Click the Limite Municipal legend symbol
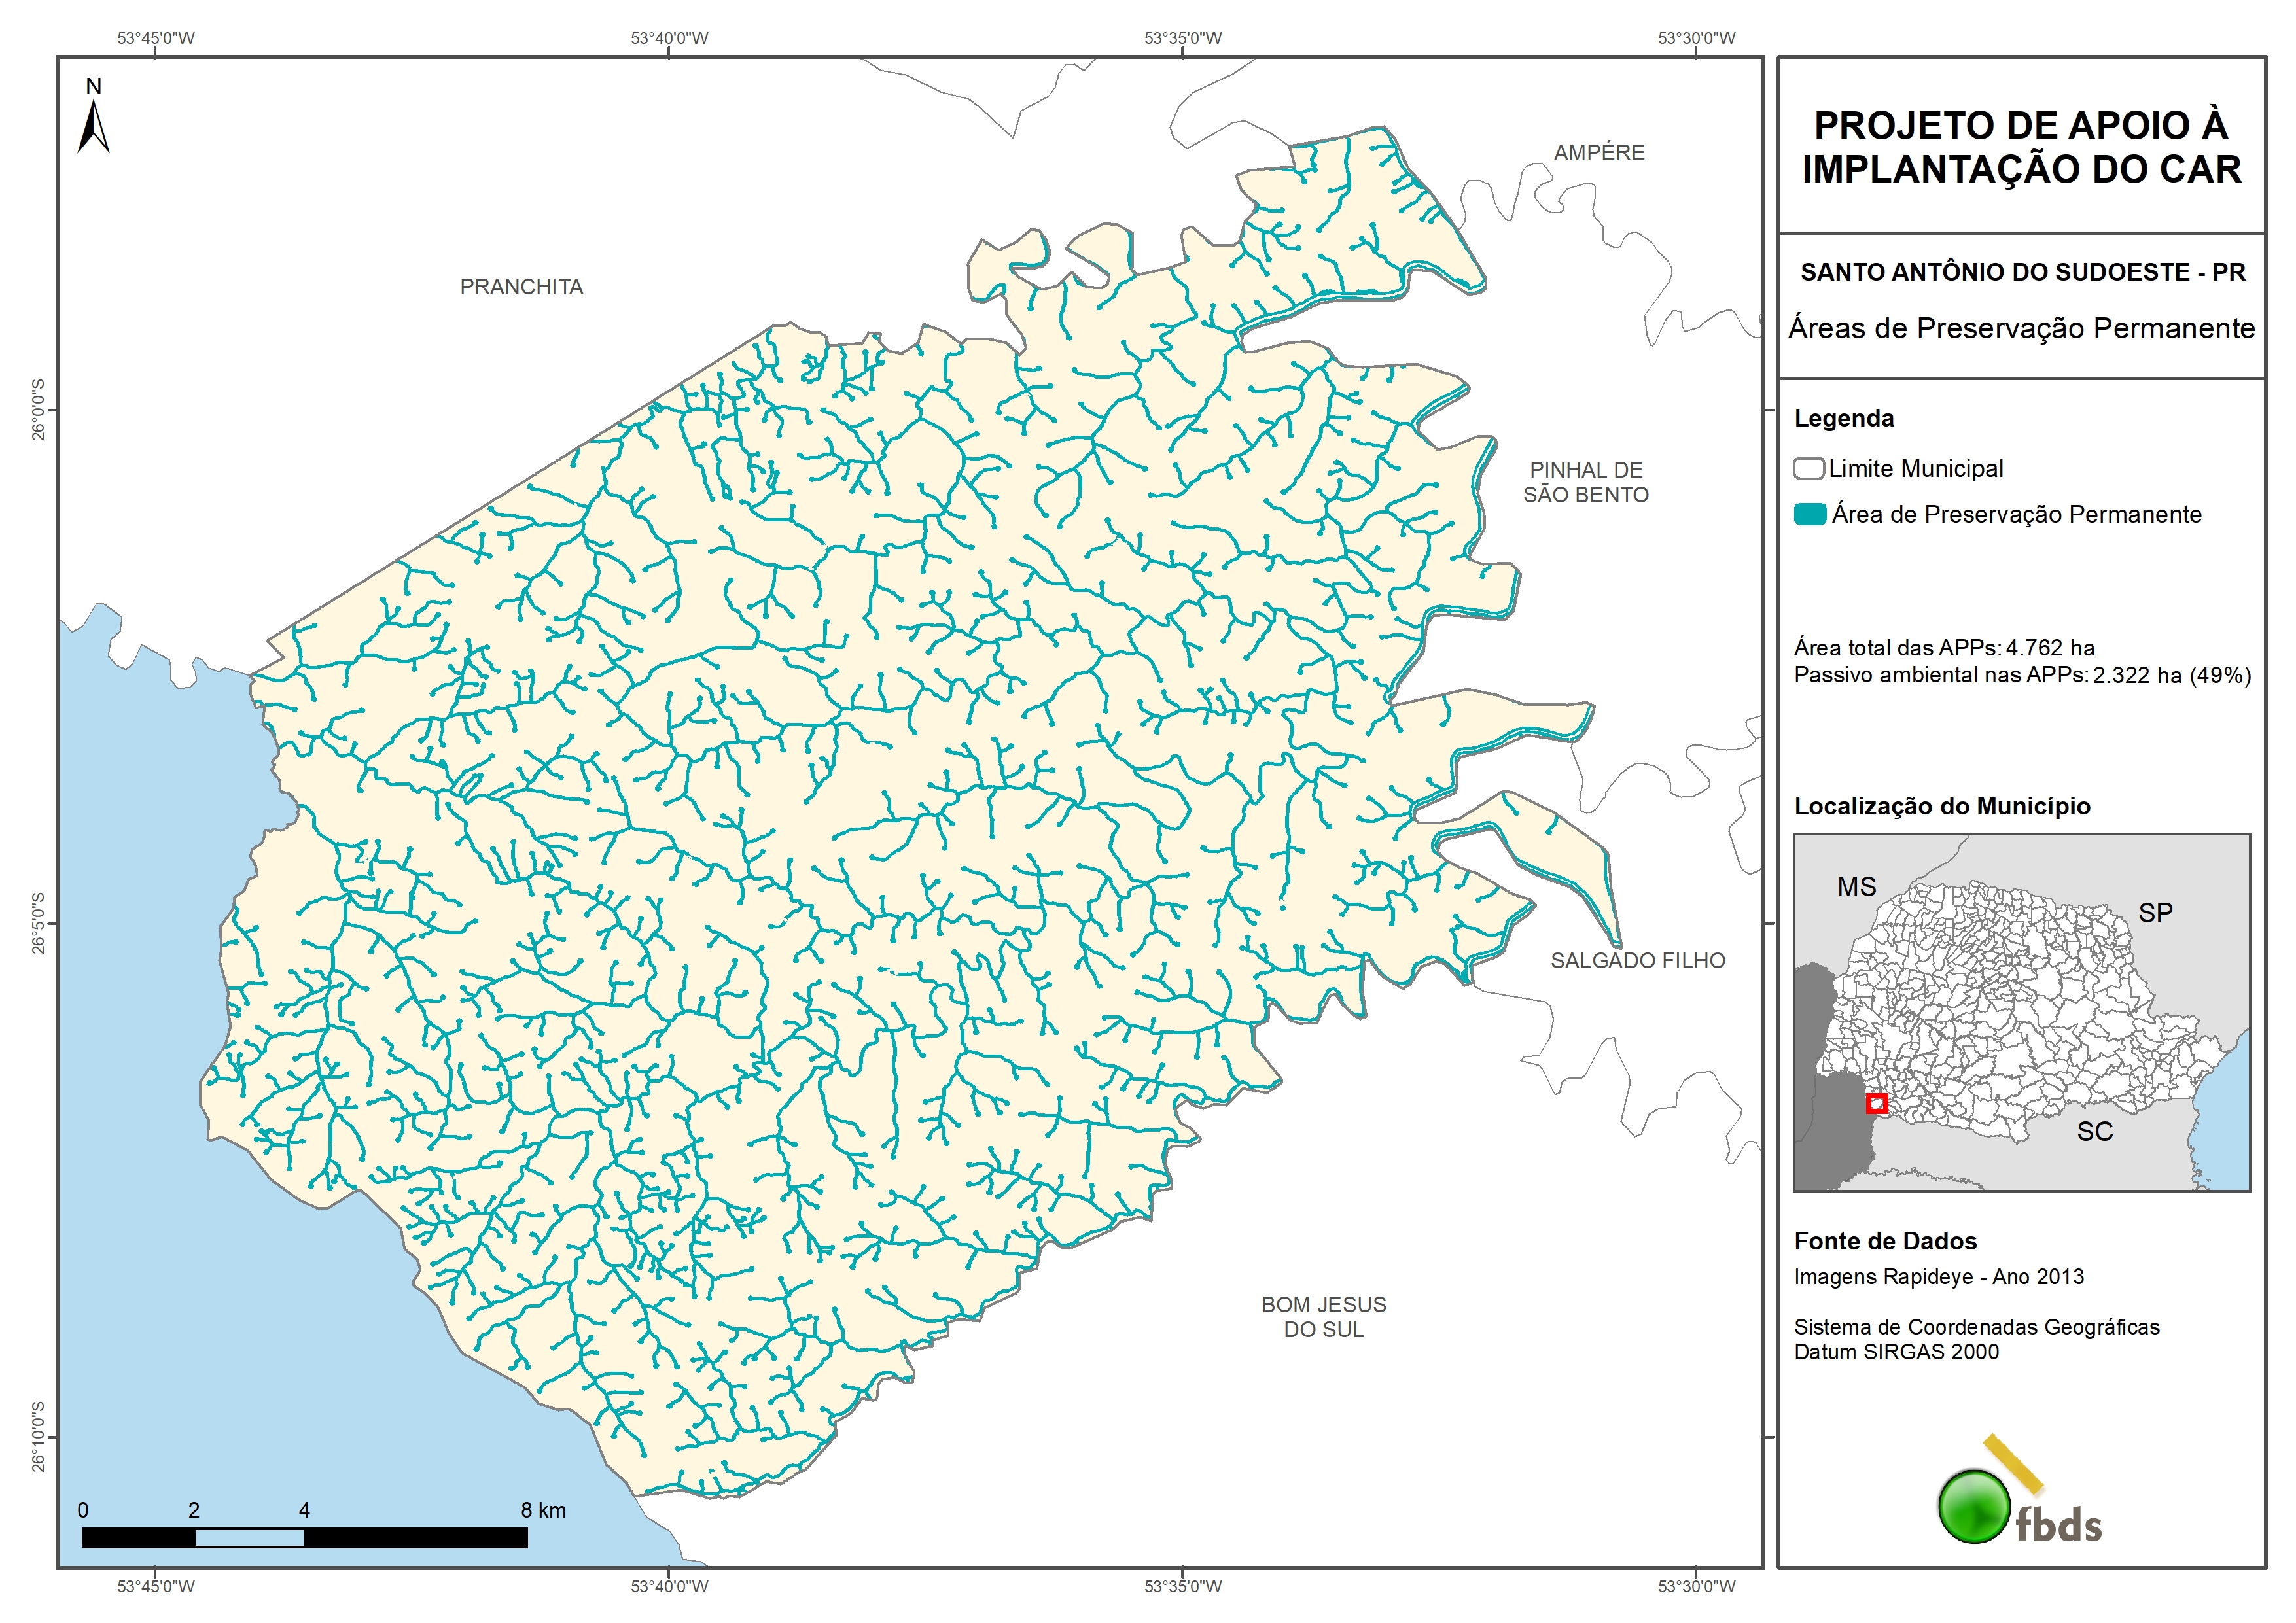Viewport: 2296px width, 1623px height. (1808, 469)
